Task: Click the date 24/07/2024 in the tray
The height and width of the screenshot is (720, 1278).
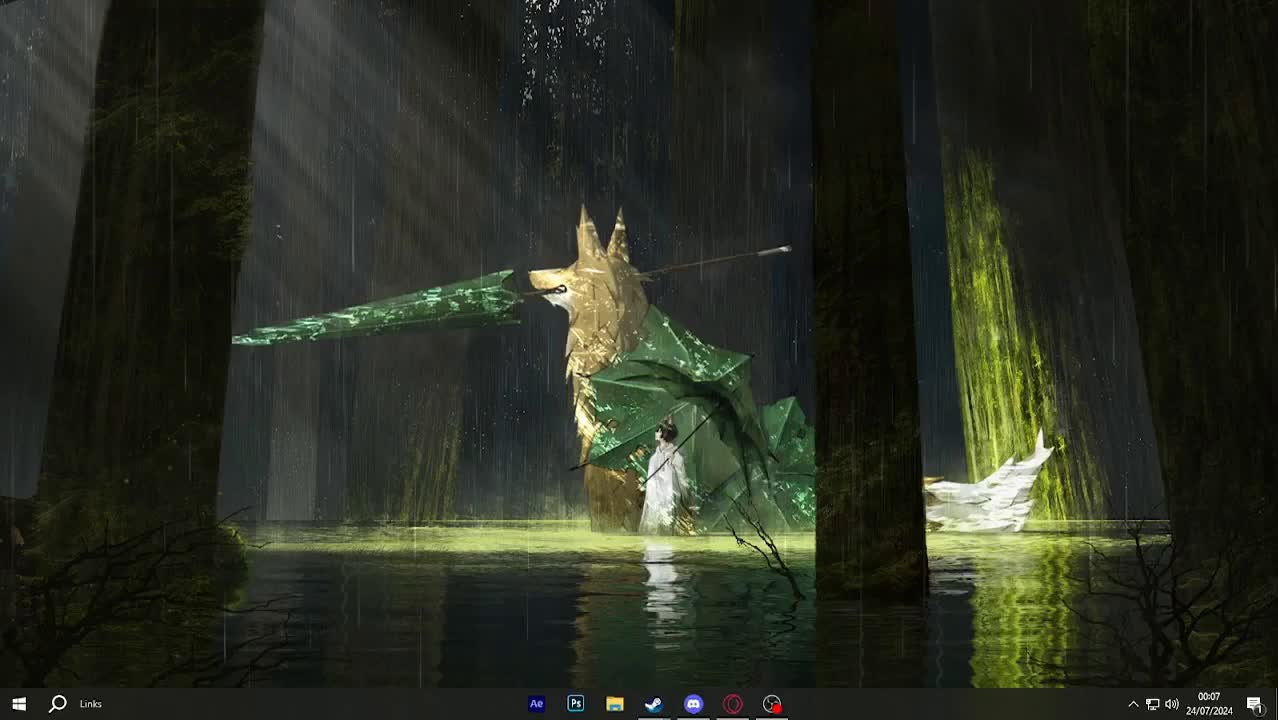Action: tap(1209, 709)
